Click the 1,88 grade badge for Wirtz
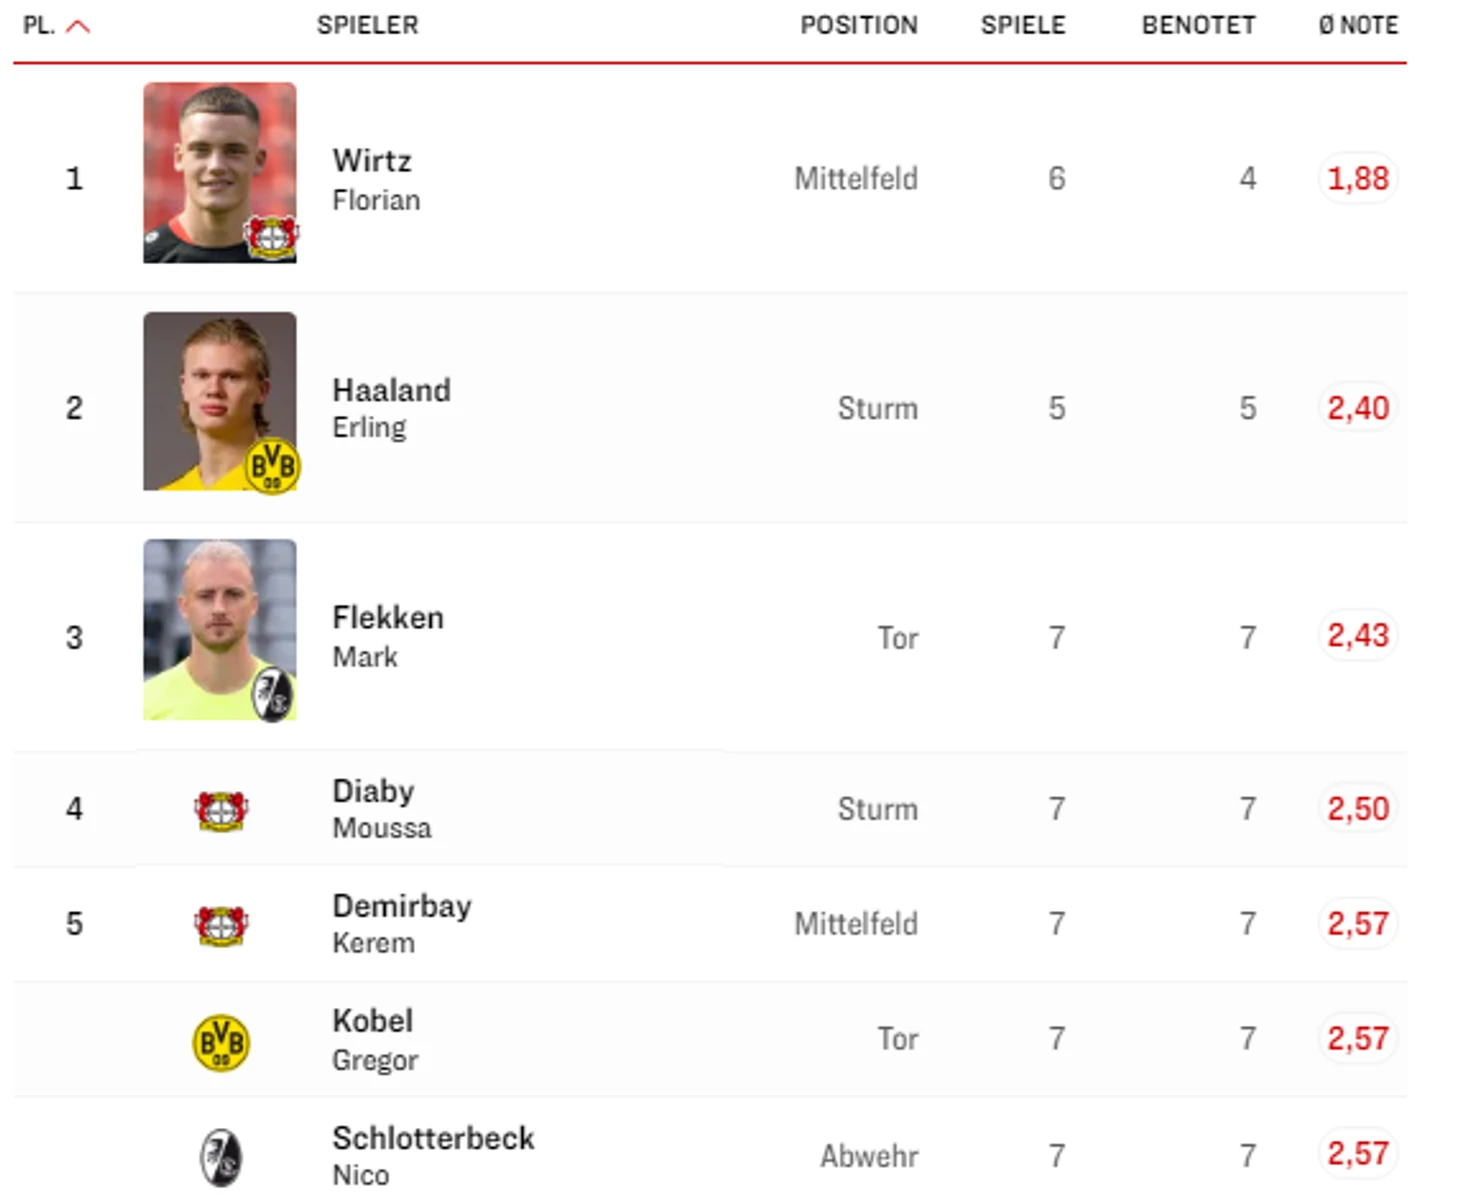The height and width of the screenshot is (1202, 1460). tap(1357, 179)
